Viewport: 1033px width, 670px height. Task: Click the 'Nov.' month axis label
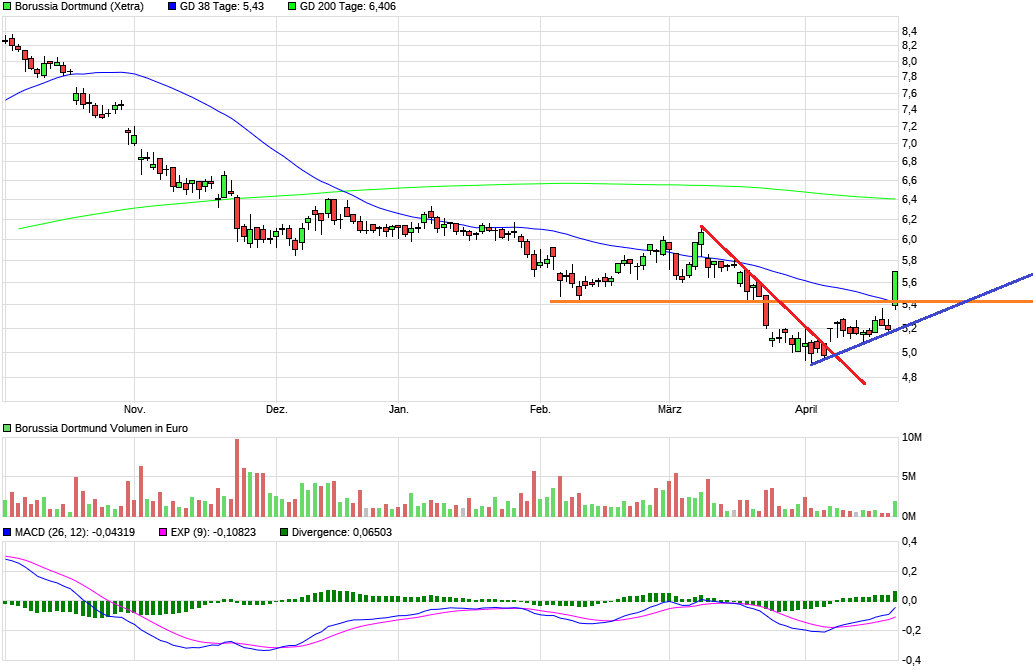pos(134,409)
